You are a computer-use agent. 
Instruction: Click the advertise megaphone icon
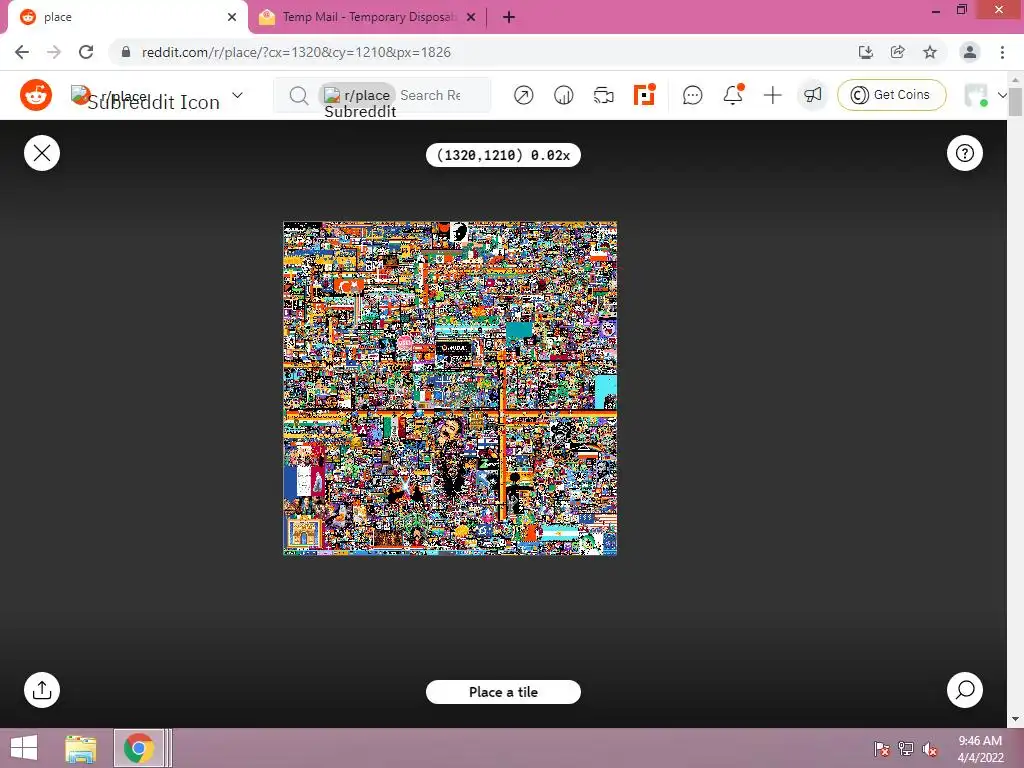point(812,95)
